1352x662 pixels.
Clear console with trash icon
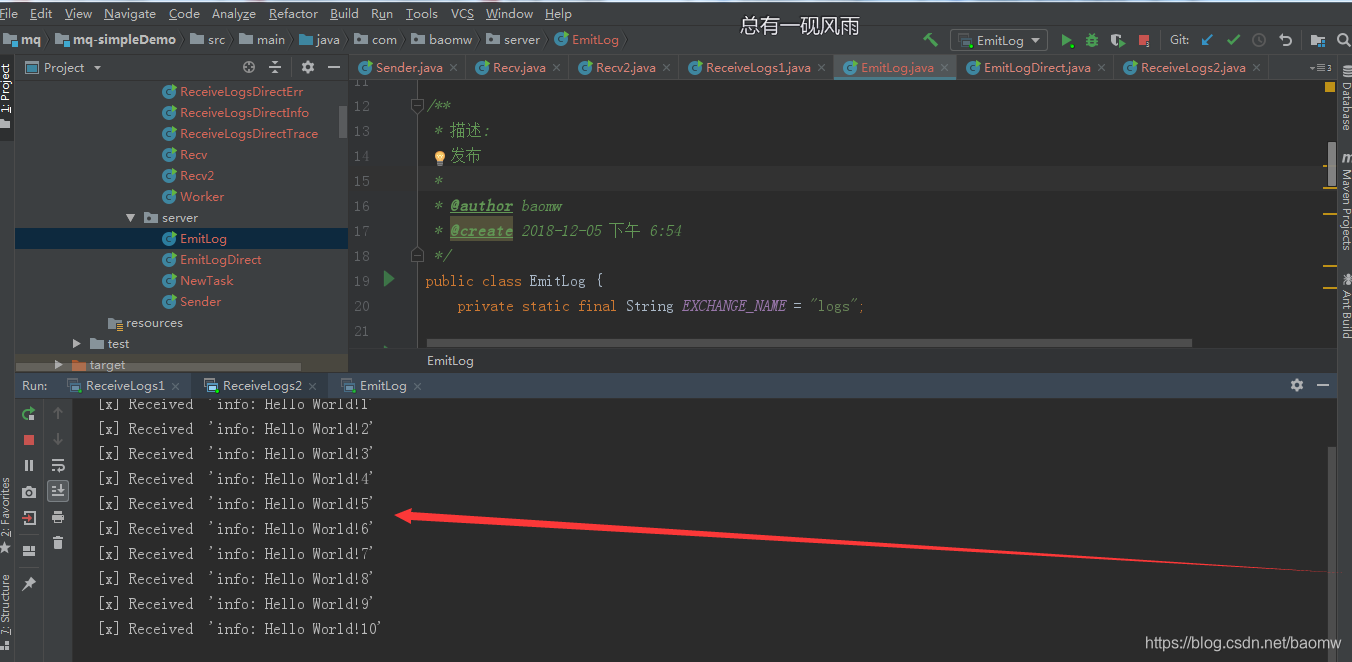58,543
